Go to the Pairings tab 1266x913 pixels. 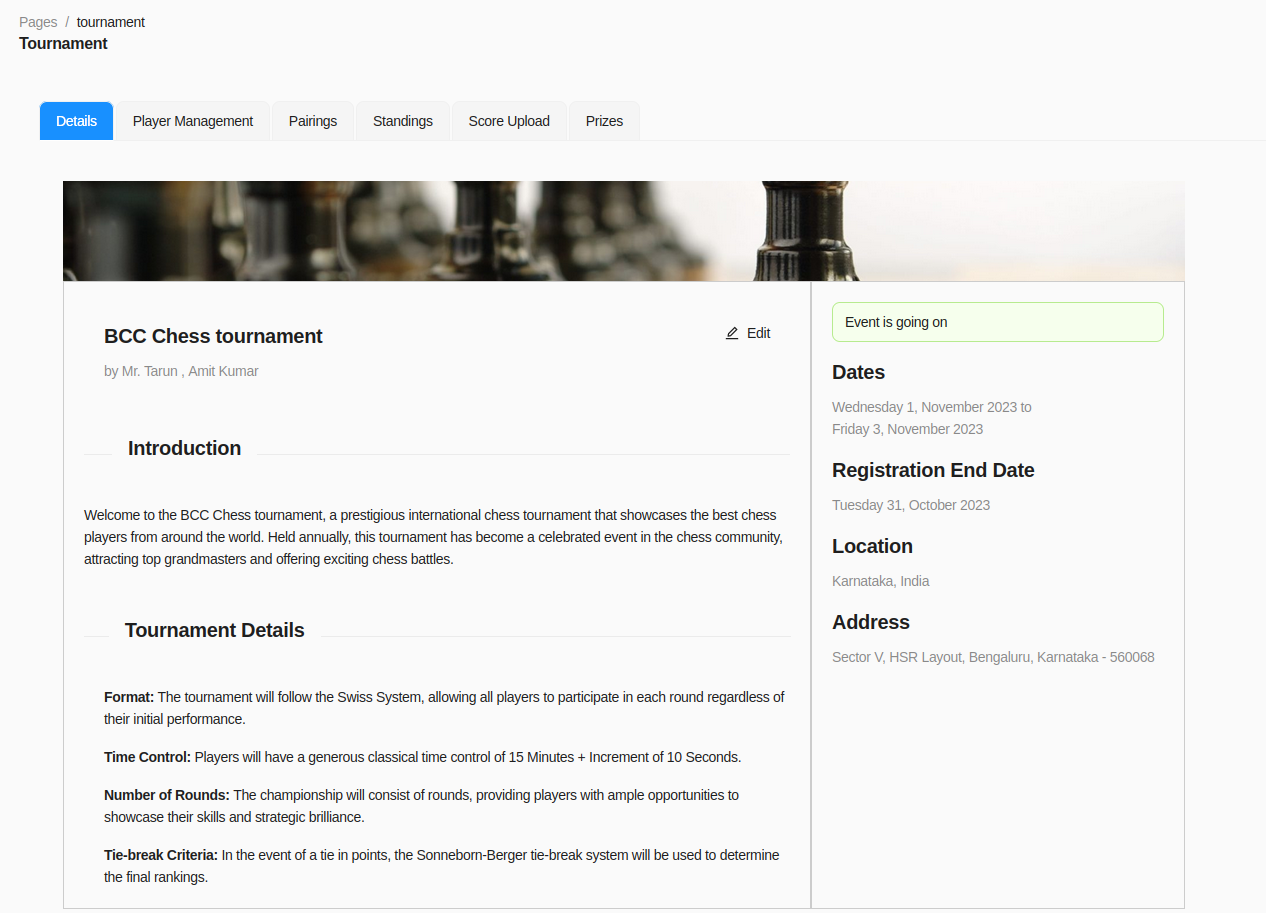click(313, 121)
